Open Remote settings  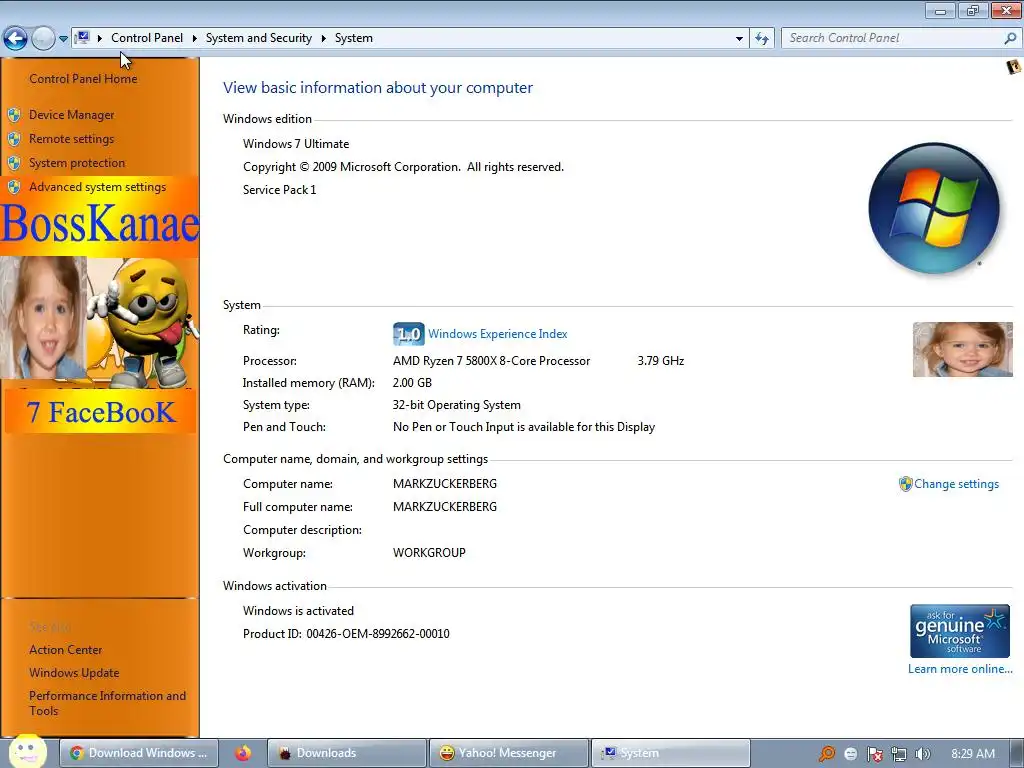[x=71, y=138]
